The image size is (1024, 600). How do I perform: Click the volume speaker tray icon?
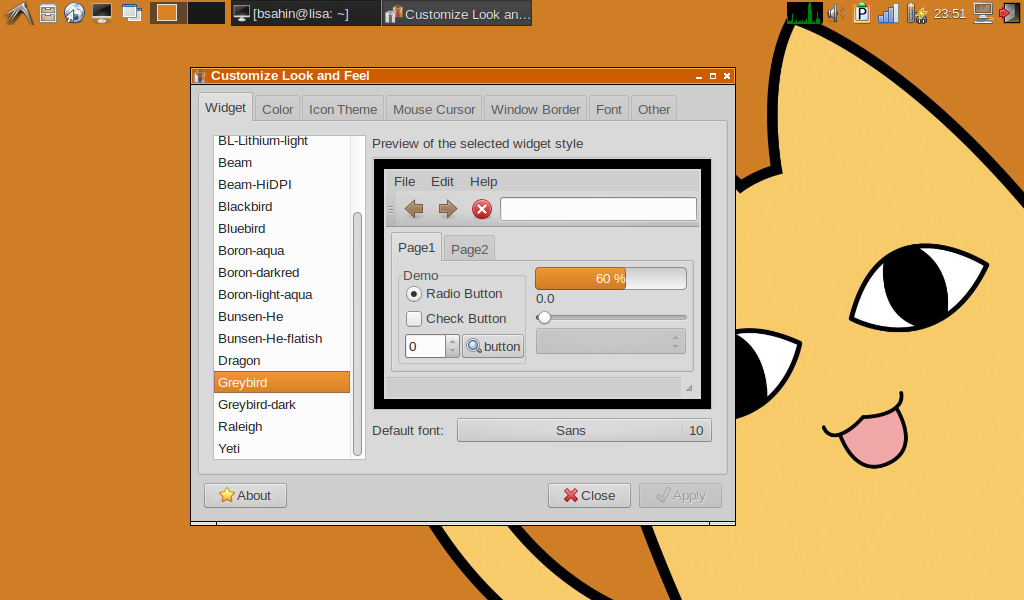(835, 13)
